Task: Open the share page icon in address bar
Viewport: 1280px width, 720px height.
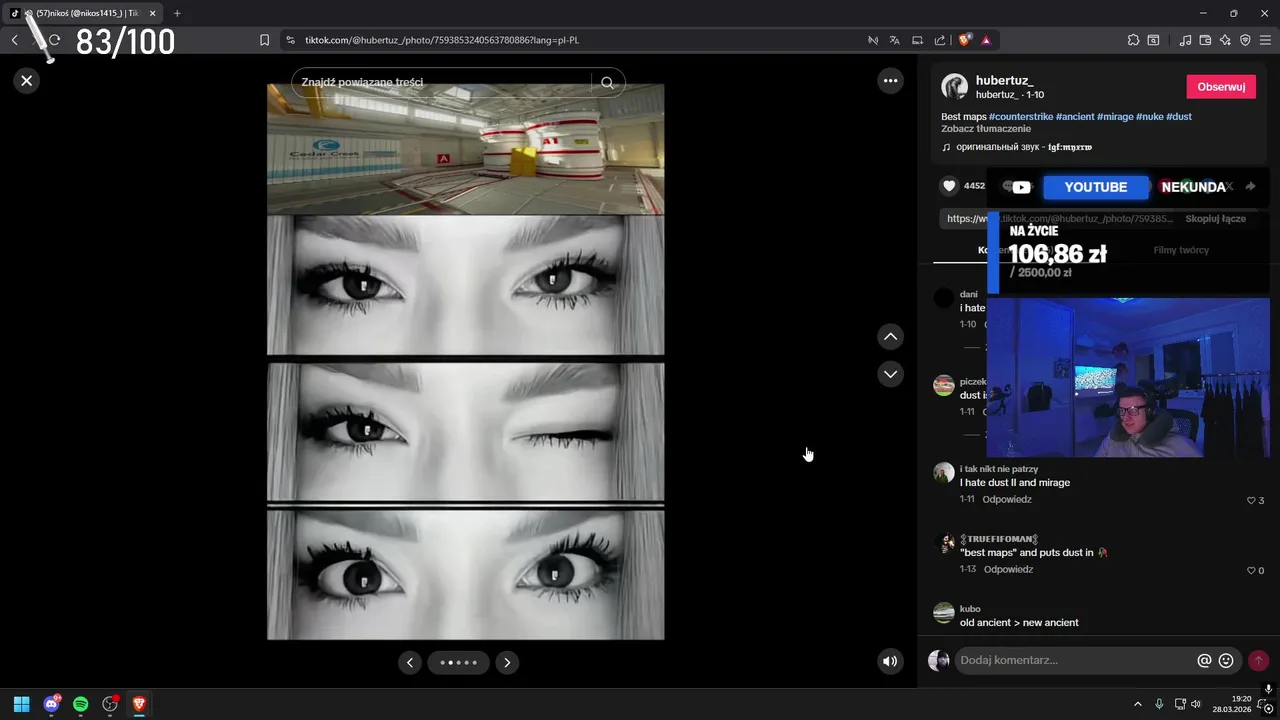Action: (x=940, y=40)
